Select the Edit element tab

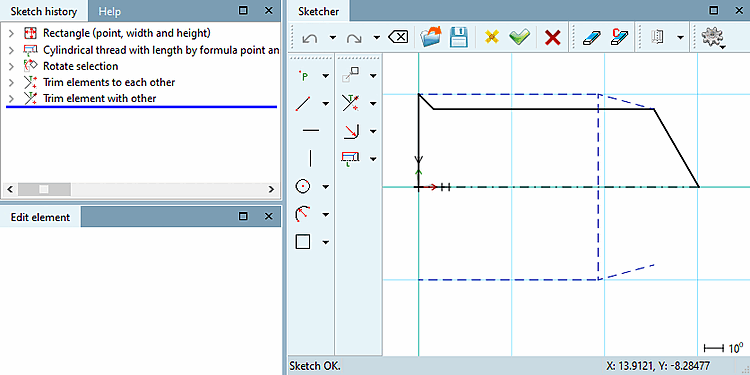pos(41,217)
